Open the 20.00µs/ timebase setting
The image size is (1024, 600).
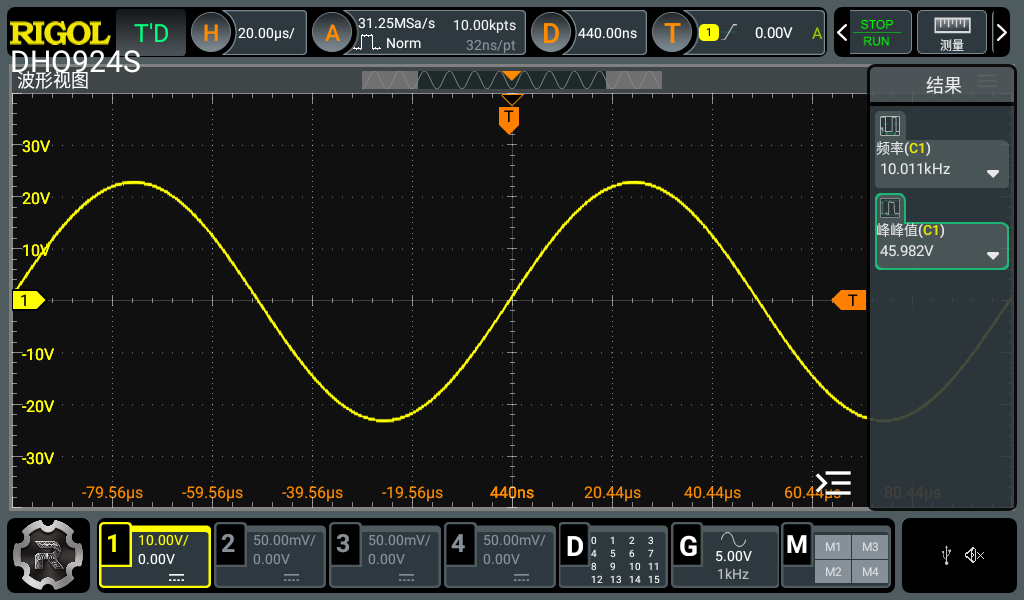pyautogui.click(x=266, y=33)
